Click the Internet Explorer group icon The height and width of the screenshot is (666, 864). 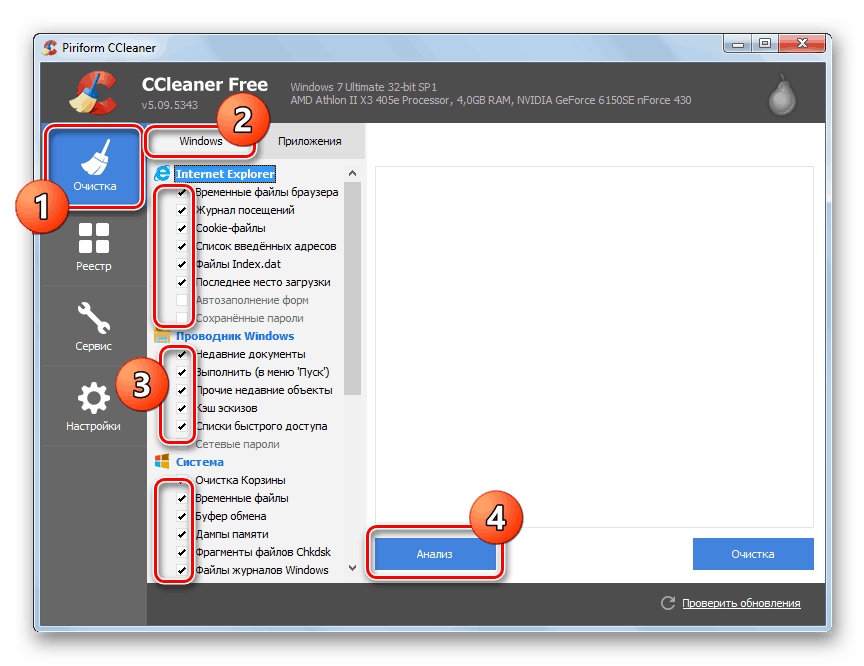162,174
